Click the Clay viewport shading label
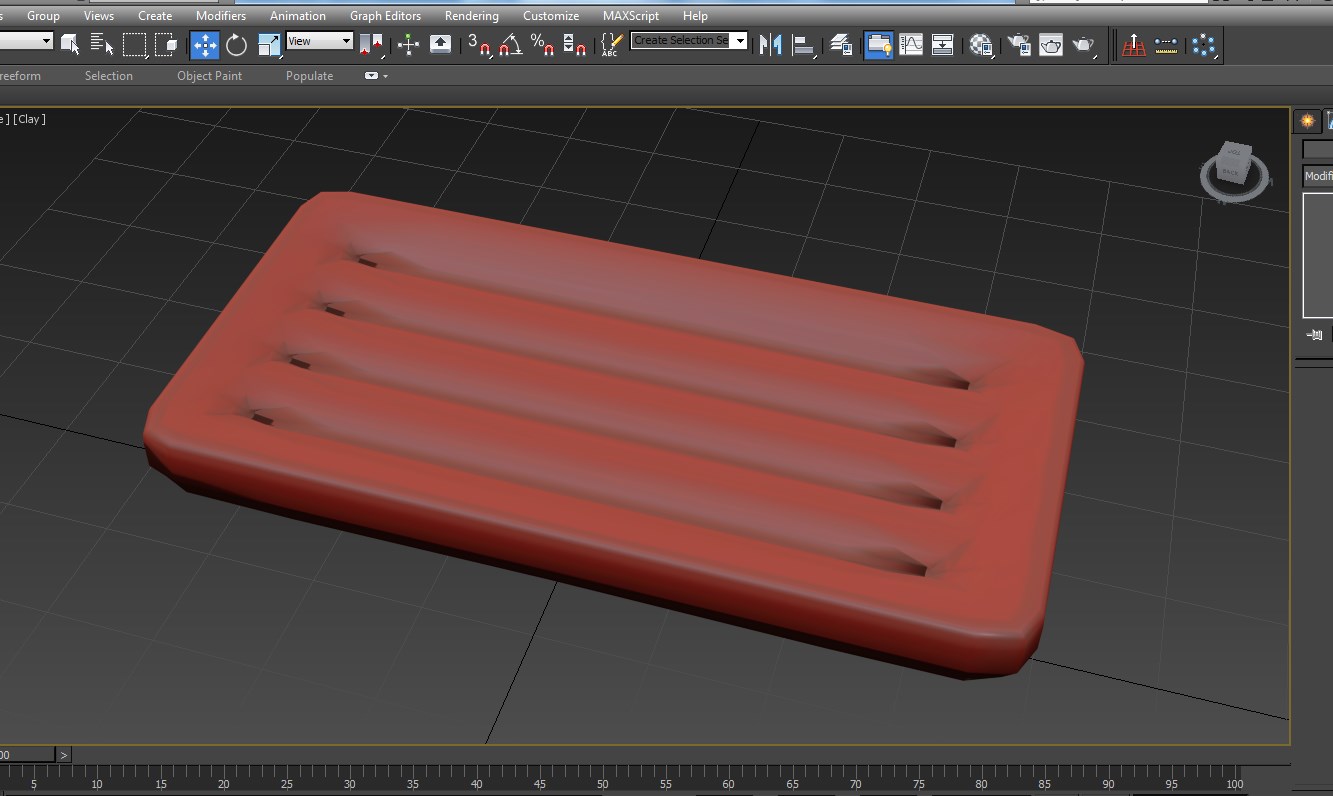The height and width of the screenshot is (796, 1333). click(x=30, y=119)
